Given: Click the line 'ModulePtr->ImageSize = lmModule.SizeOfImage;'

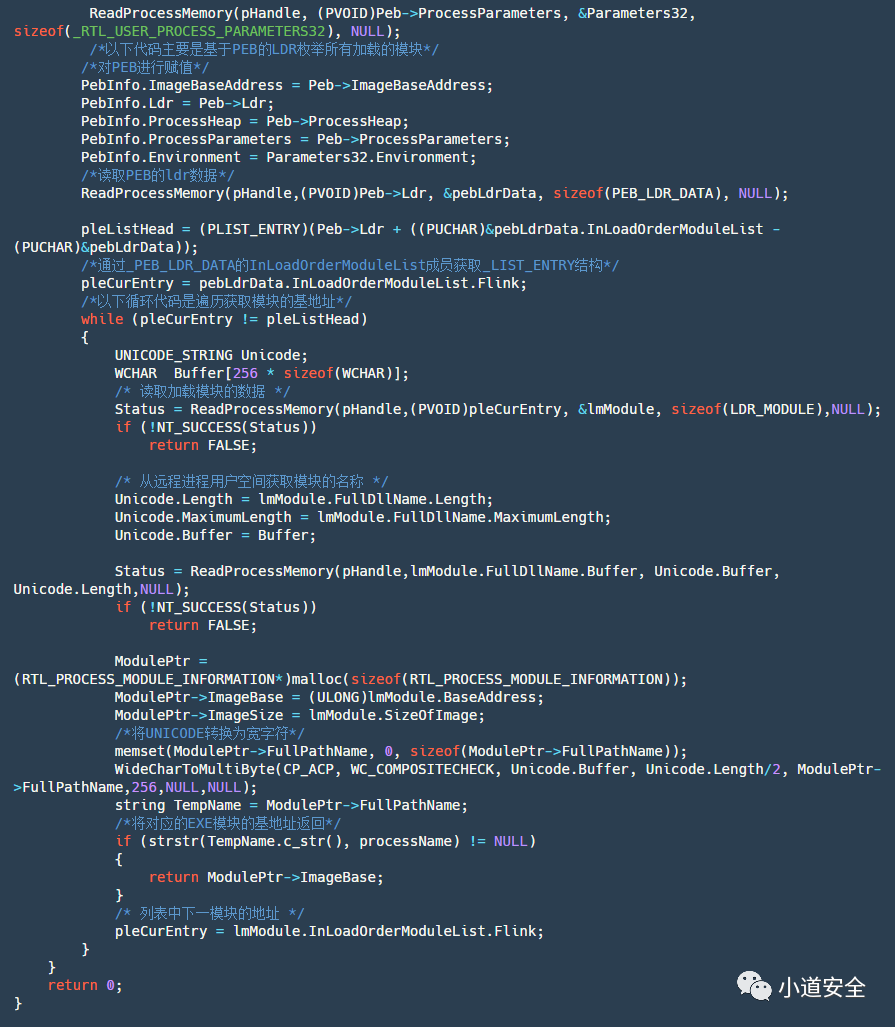Looking at the screenshot, I should [x=299, y=716].
